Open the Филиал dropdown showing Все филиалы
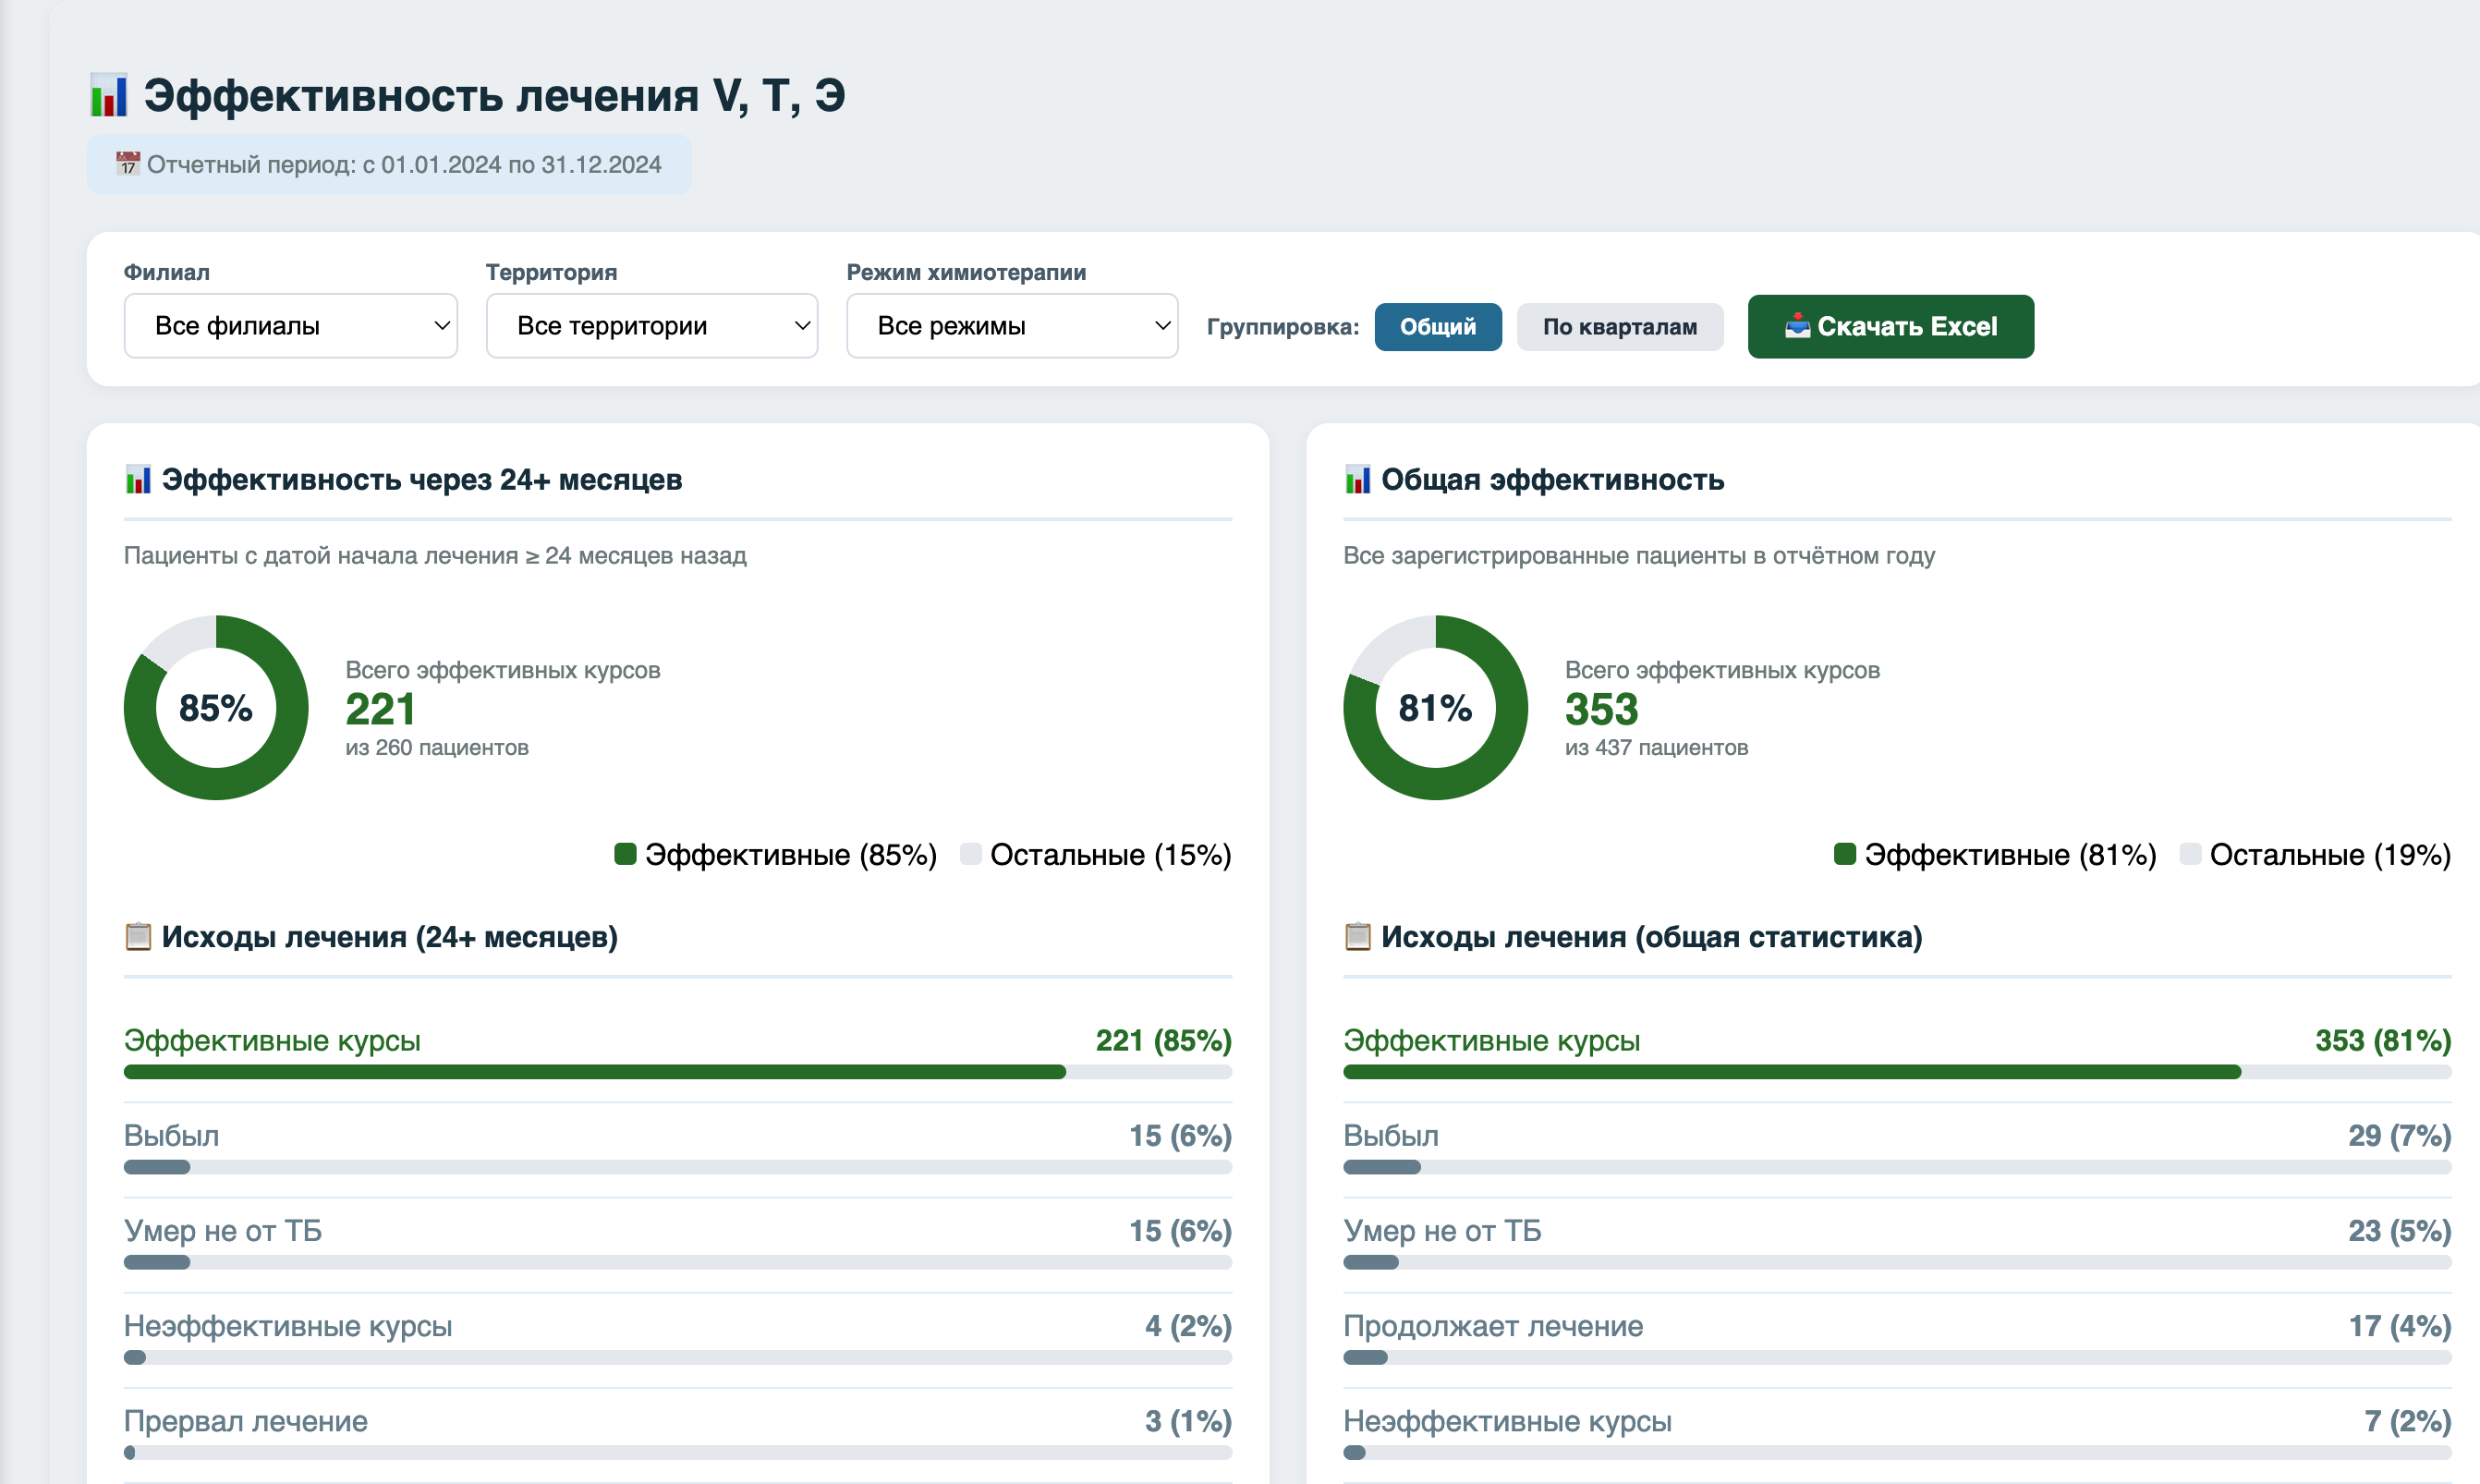 (291, 326)
